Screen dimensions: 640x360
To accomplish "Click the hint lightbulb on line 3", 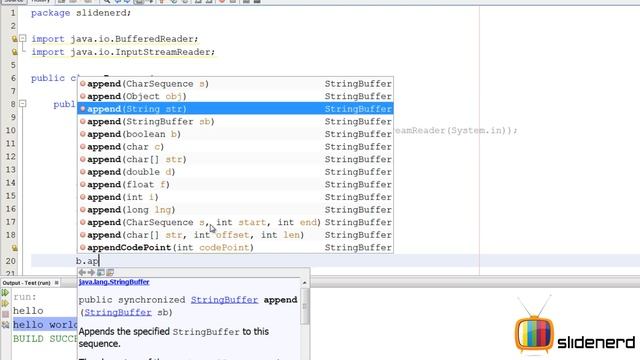I will pos(14,39).
